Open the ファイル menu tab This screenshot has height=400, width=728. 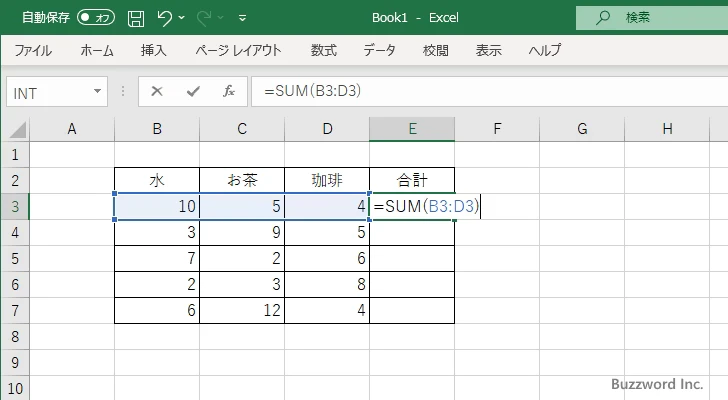33,50
